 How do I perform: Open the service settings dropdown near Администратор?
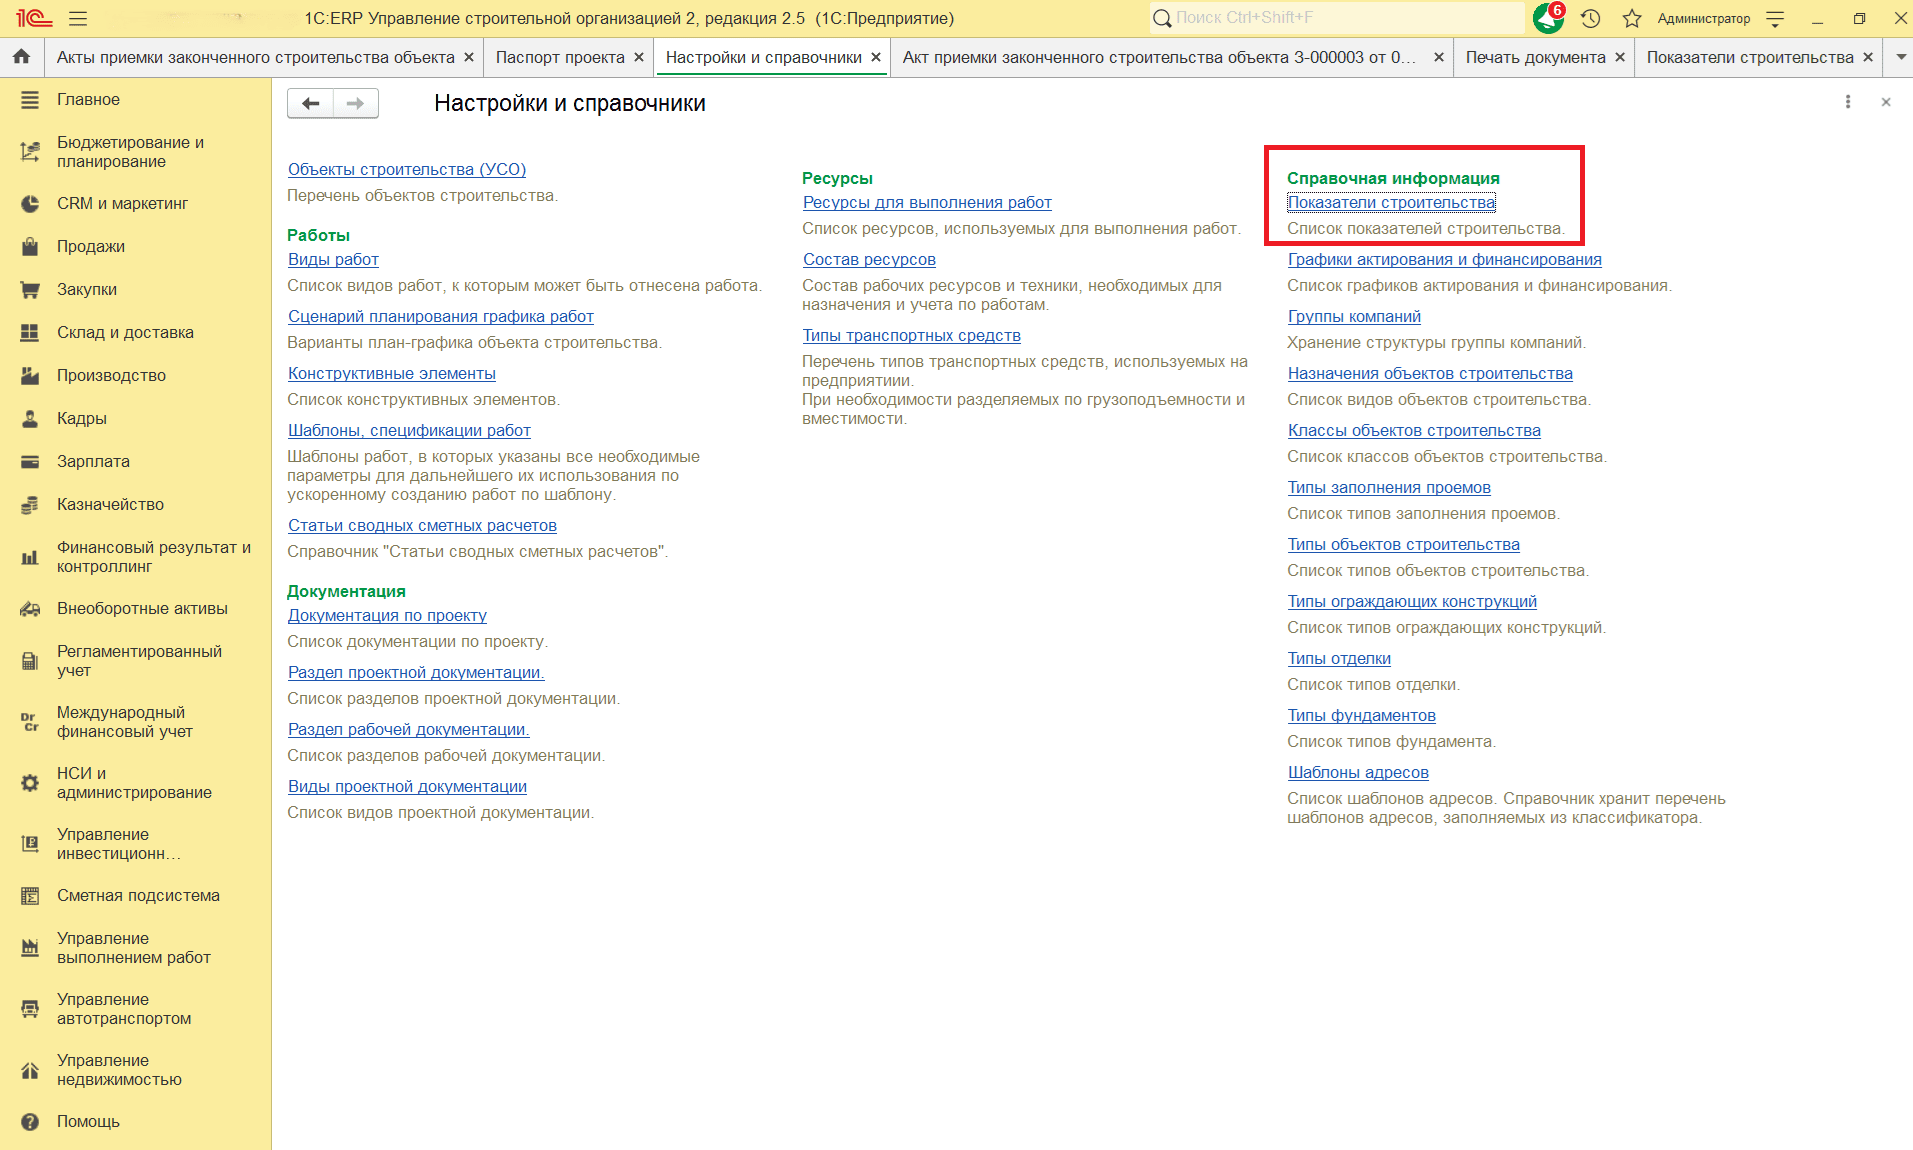[1776, 18]
